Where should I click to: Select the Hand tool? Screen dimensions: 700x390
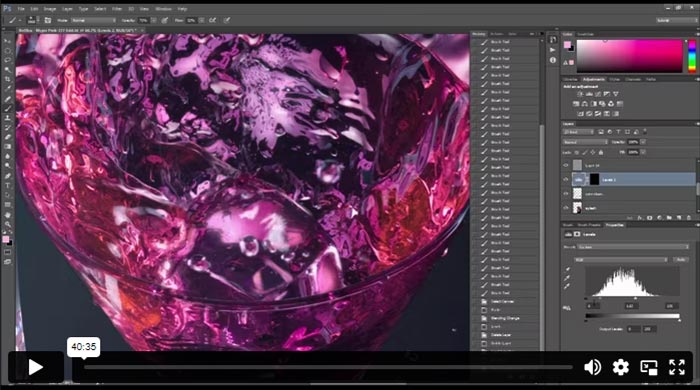click(8, 215)
